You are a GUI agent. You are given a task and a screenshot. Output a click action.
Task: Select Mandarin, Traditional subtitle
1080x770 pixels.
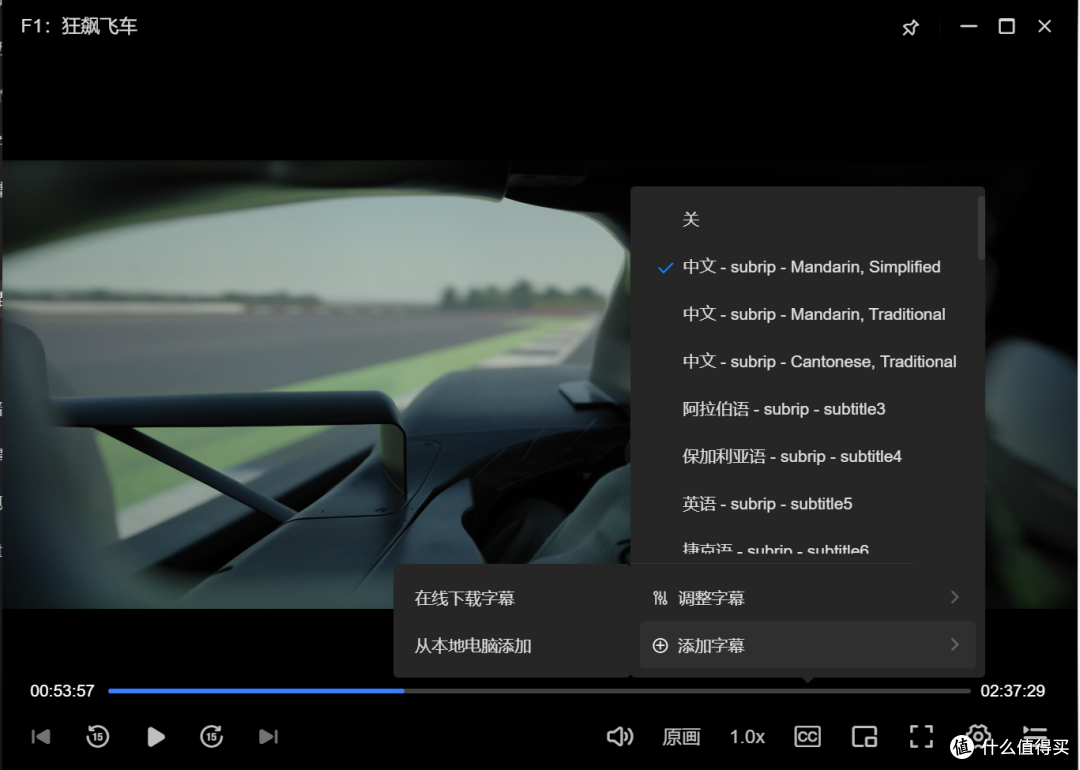[x=807, y=314]
